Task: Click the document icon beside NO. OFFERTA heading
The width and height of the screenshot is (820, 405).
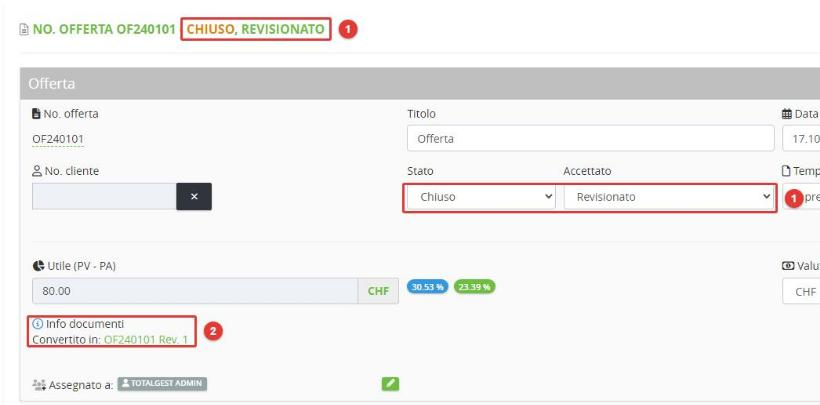Action: pyautogui.click(x=24, y=29)
